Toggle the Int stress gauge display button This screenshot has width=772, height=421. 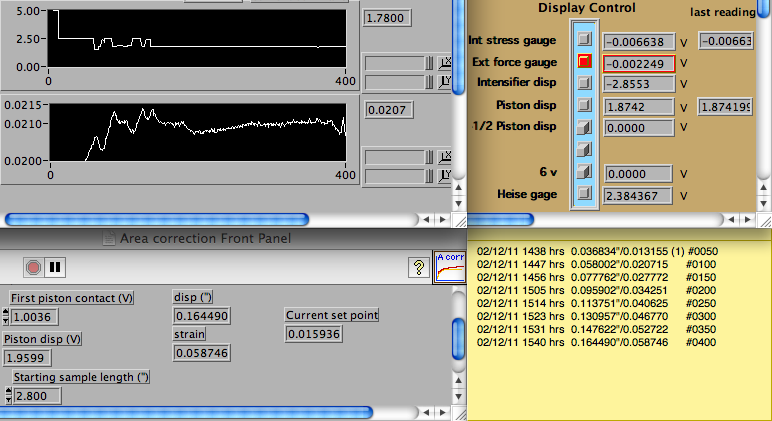pos(584,40)
